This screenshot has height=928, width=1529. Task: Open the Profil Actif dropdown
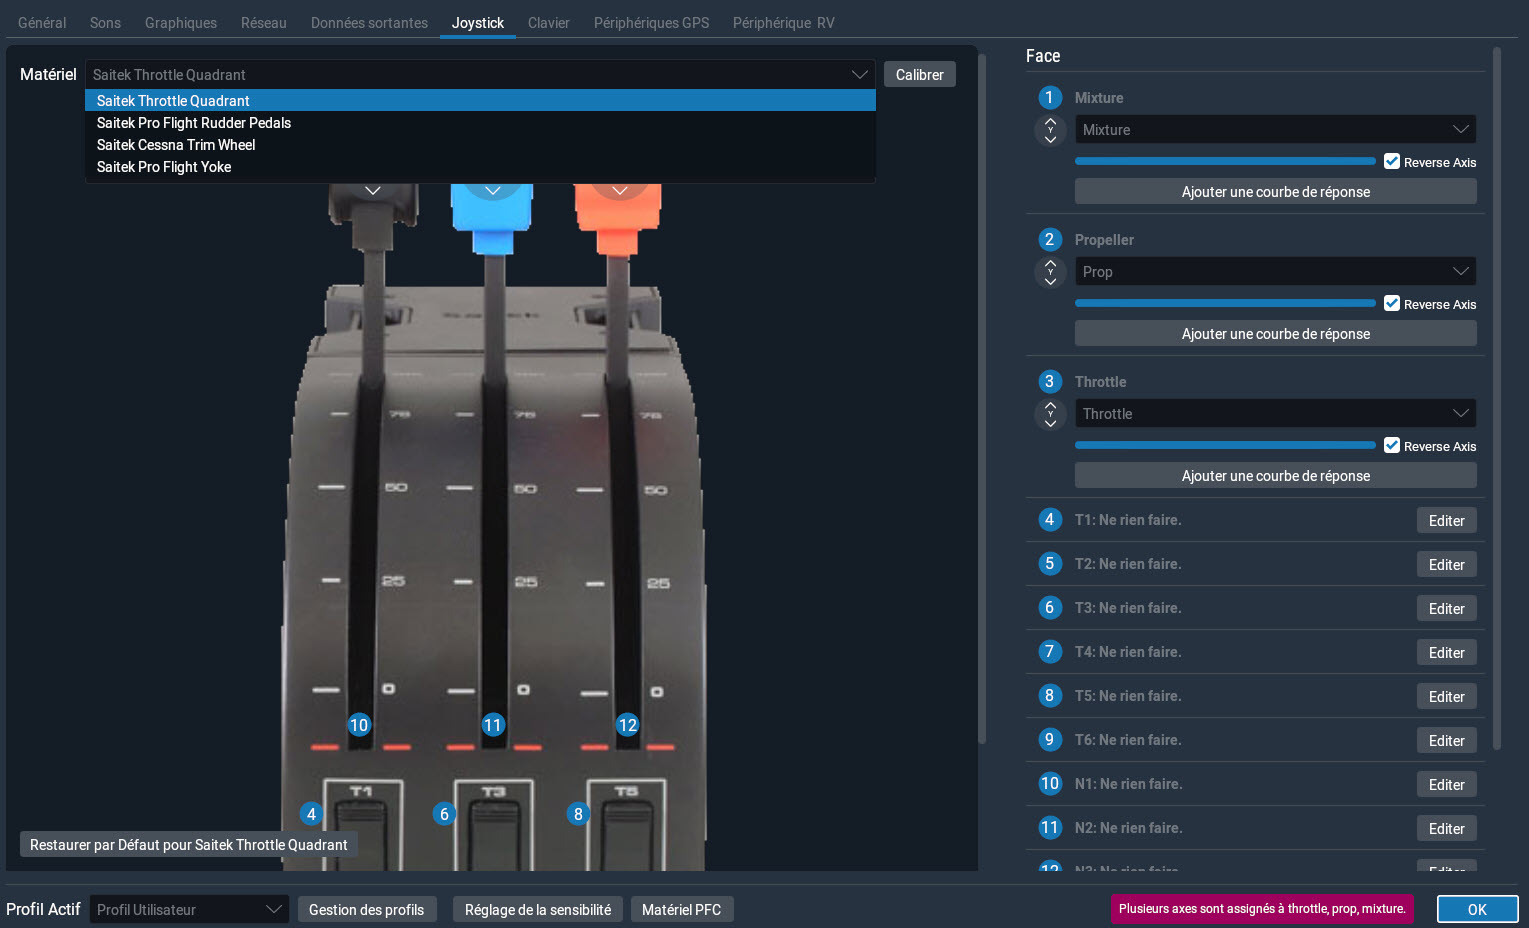189,910
